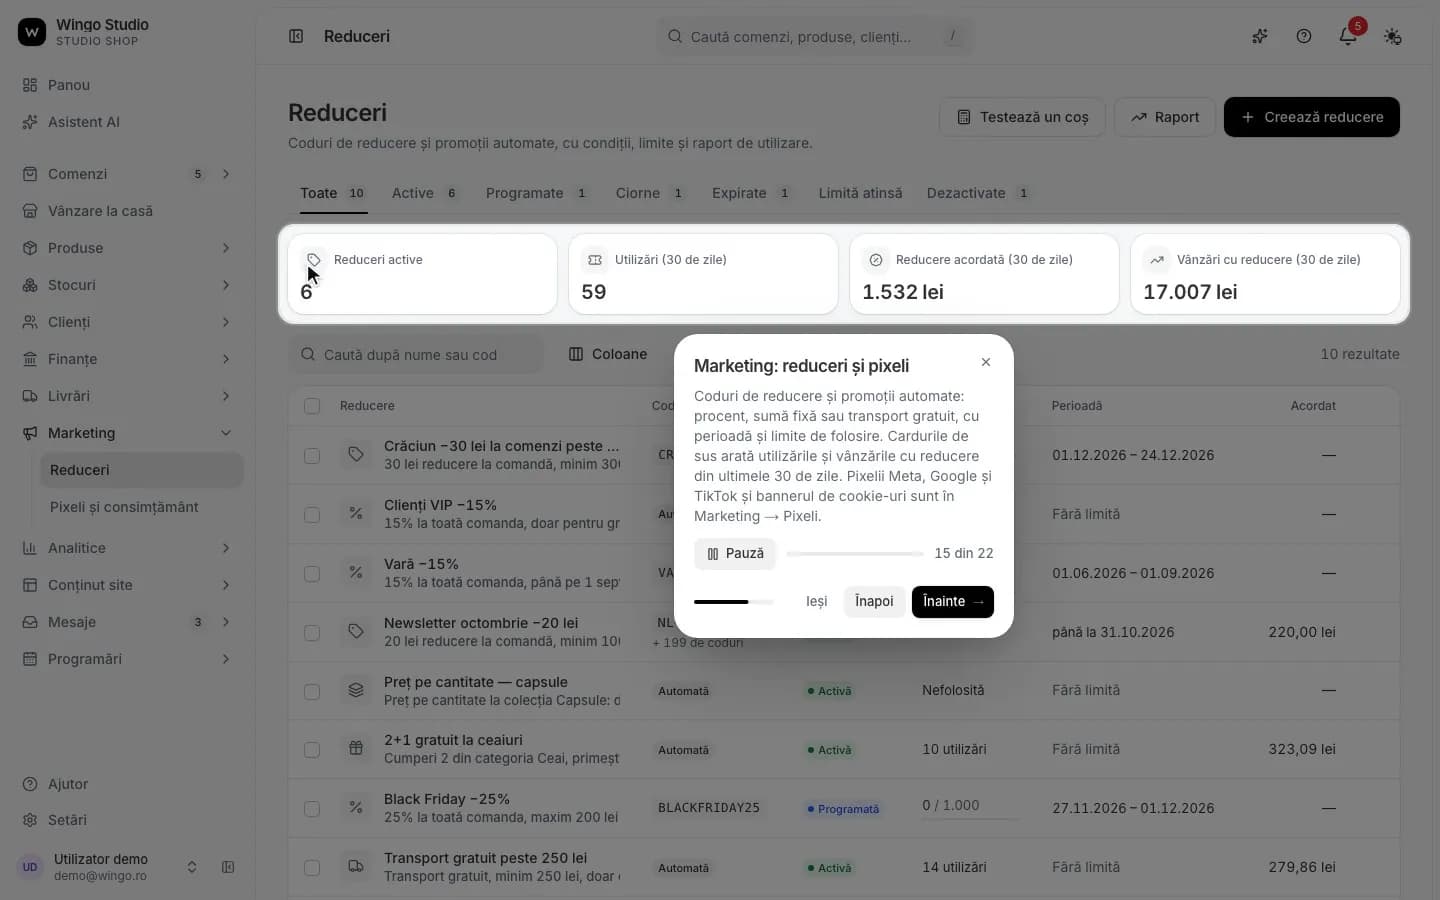Go to Vânzare la casă

(x=127, y=211)
